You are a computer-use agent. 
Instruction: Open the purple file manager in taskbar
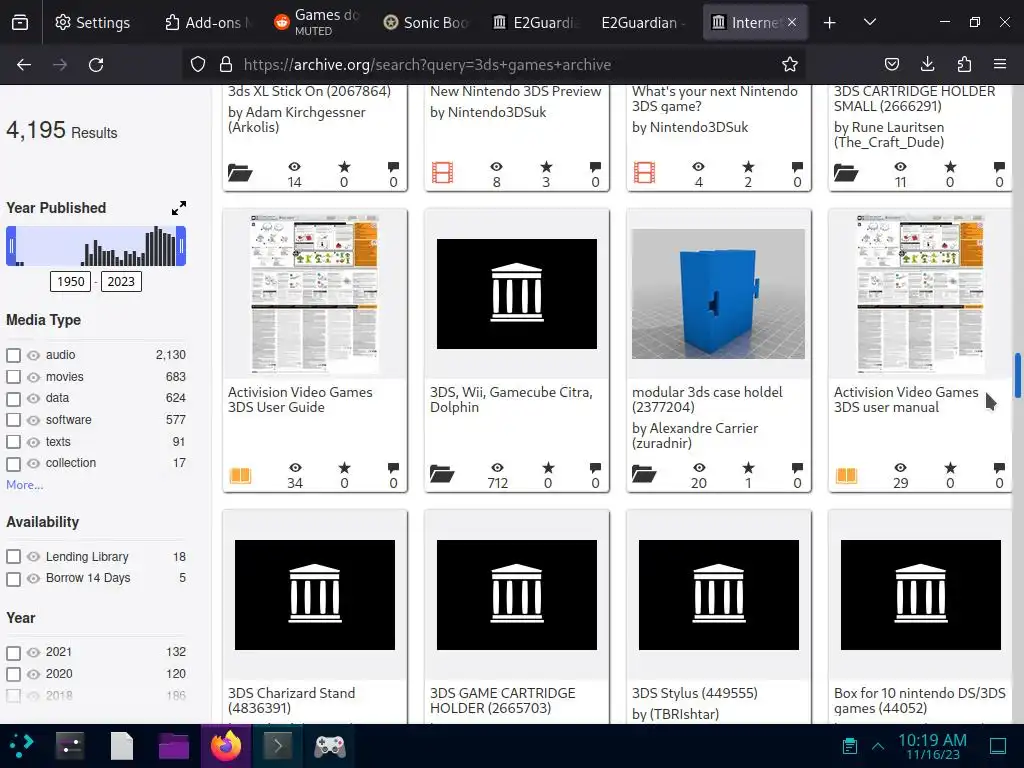[x=174, y=745]
